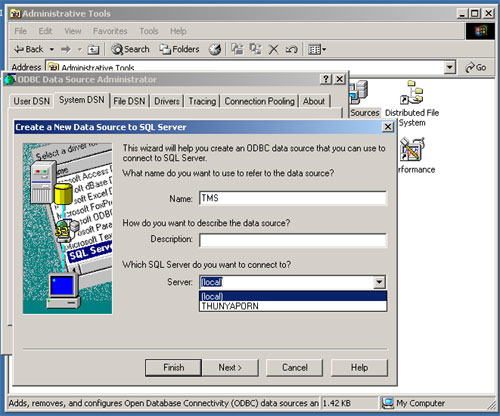The height and width of the screenshot is (416, 500).
Task: Click the Copy To toolbar icon
Action: point(256,49)
